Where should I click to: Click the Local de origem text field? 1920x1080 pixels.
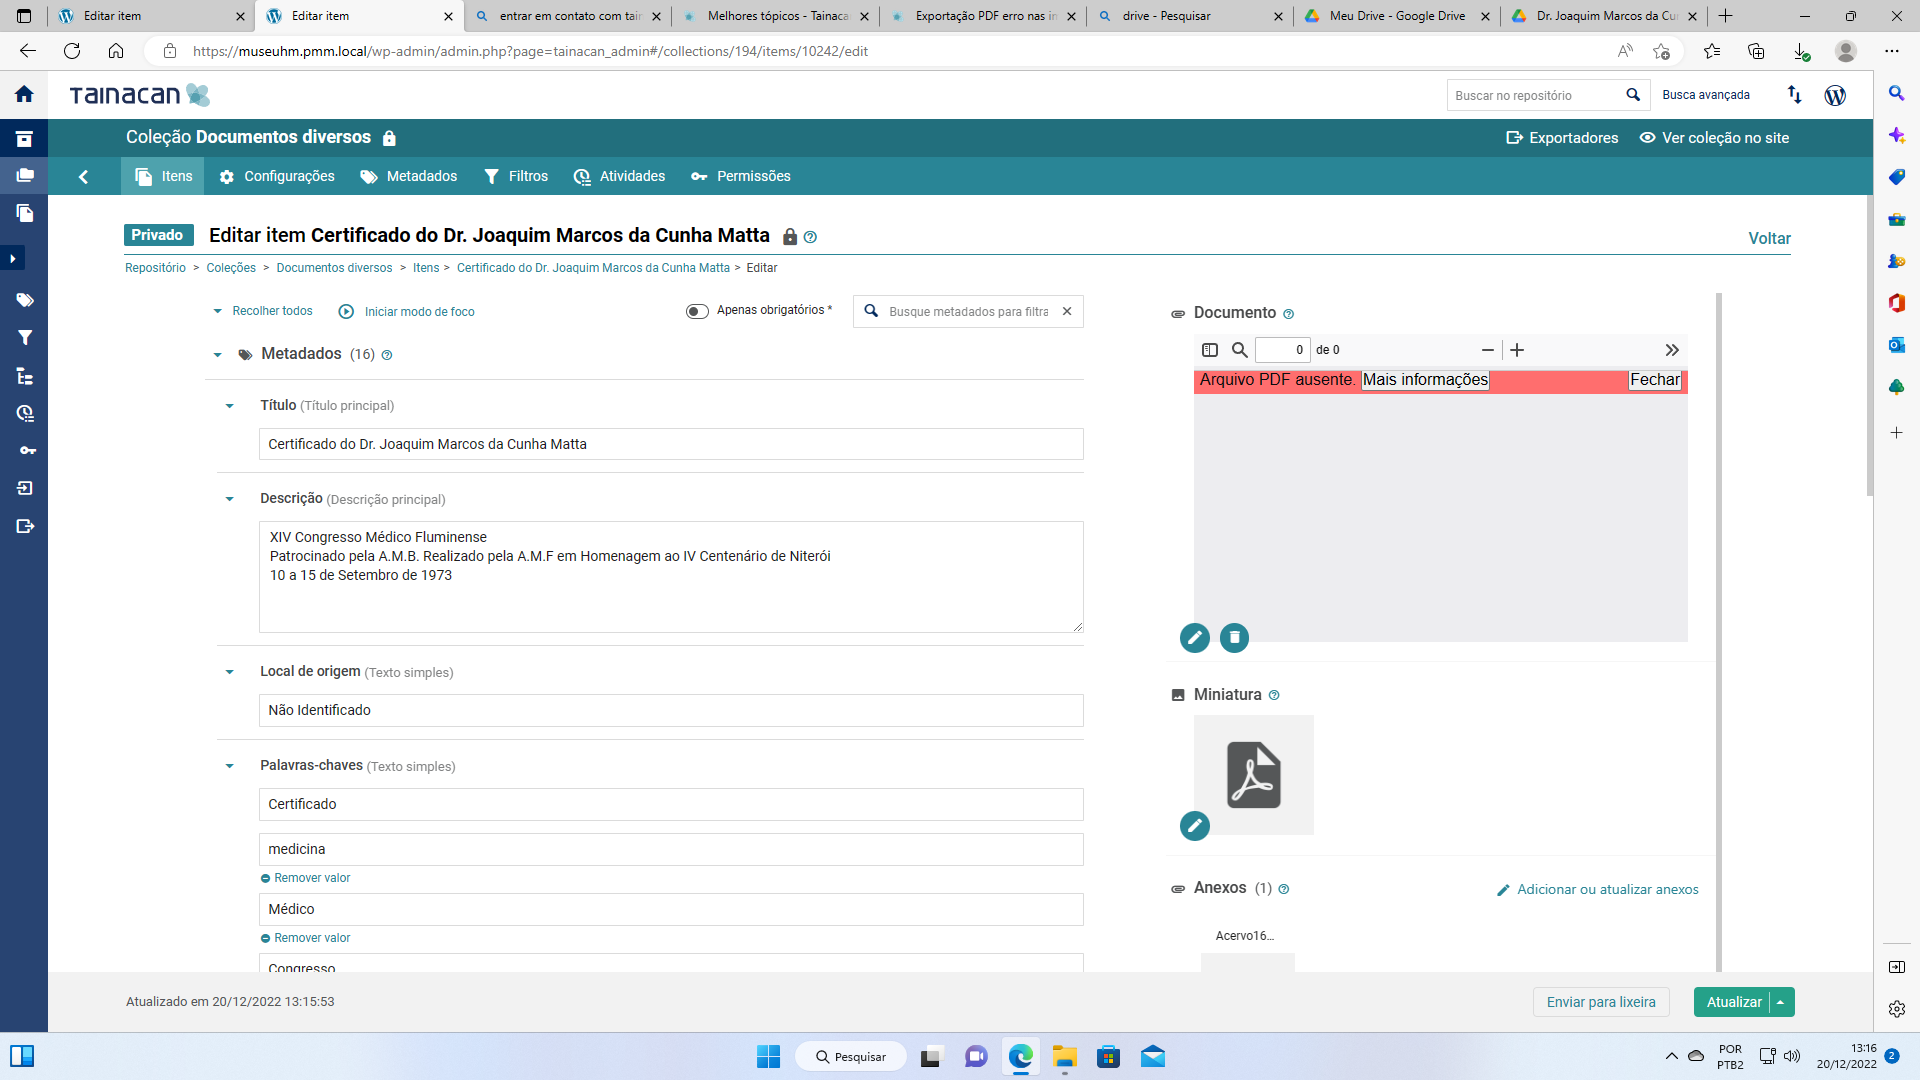pyautogui.click(x=670, y=710)
